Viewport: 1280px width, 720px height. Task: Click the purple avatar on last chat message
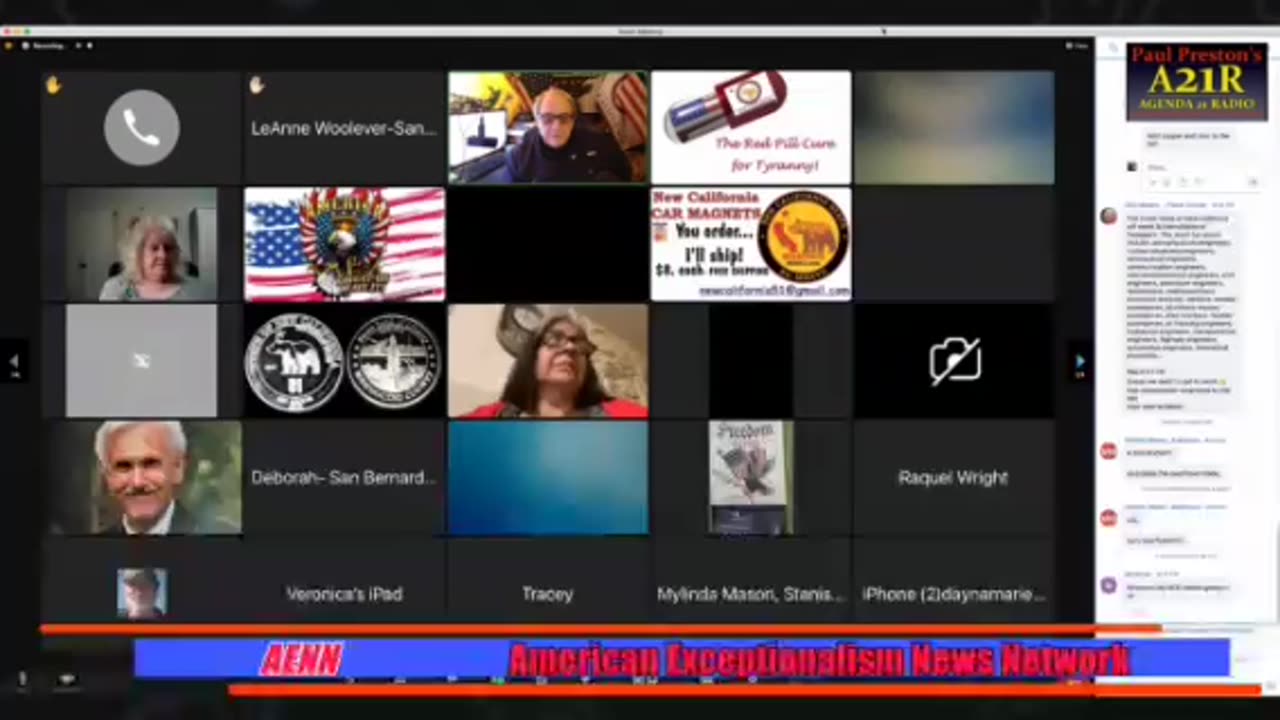pos(1109,586)
